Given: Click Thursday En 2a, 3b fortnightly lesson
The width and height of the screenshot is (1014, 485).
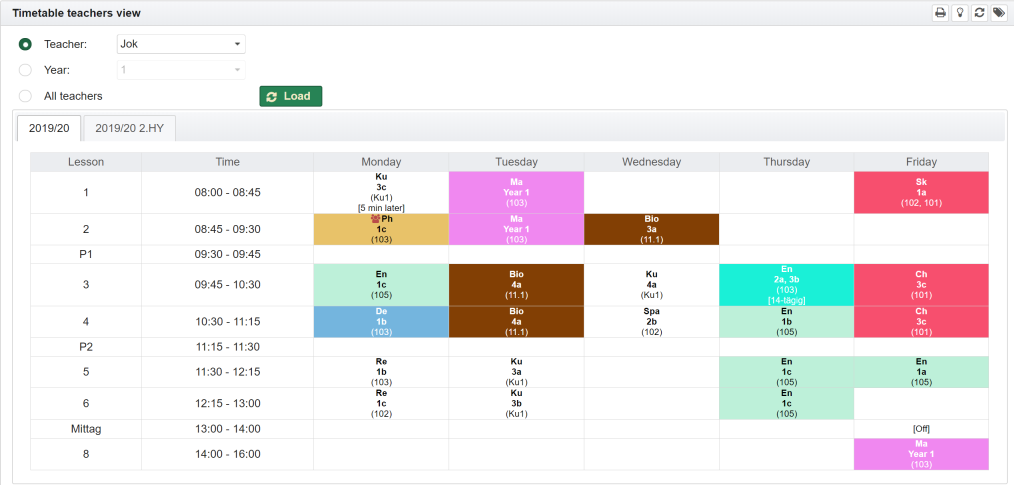Looking at the screenshot, I should pos(786,285).
